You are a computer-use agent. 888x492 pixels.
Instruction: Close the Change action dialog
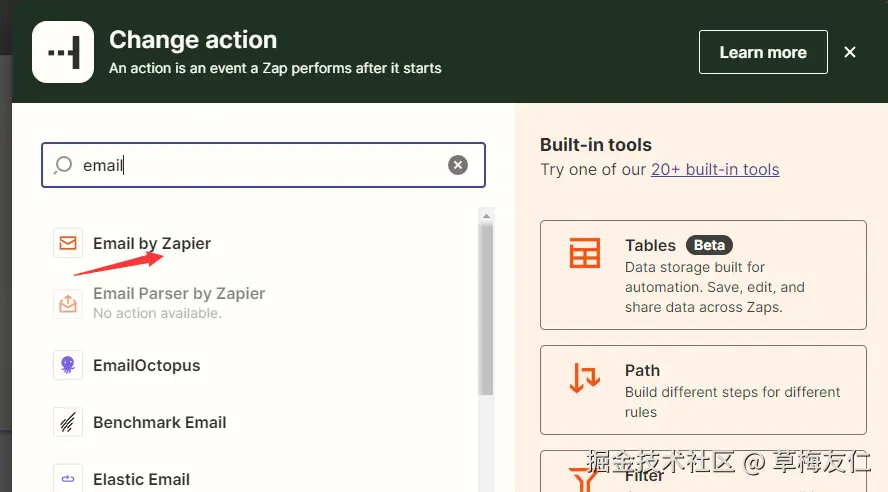click(x=850, y=52)
